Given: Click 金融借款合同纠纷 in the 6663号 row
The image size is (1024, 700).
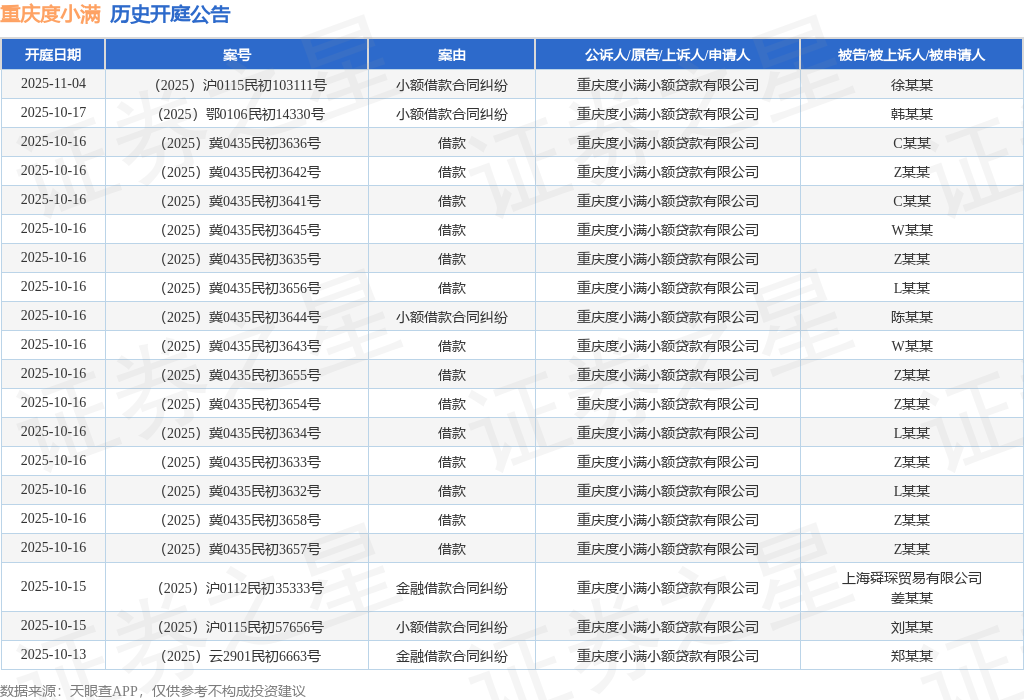Looking at the screenshot, I should (451, 656).
